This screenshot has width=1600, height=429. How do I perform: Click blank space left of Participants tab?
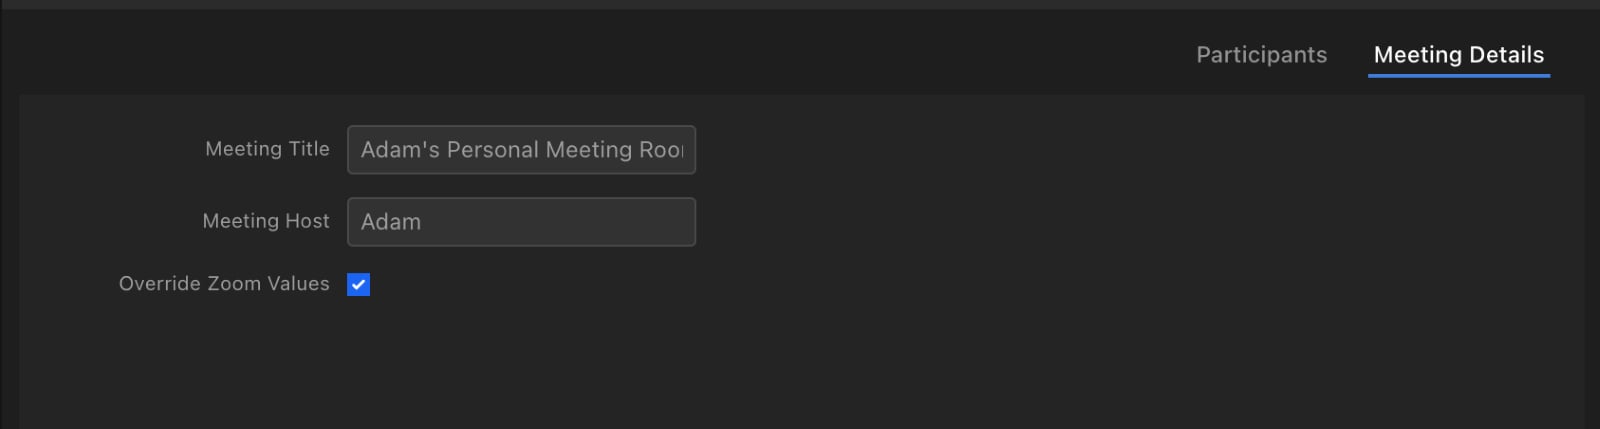point(600,55)
